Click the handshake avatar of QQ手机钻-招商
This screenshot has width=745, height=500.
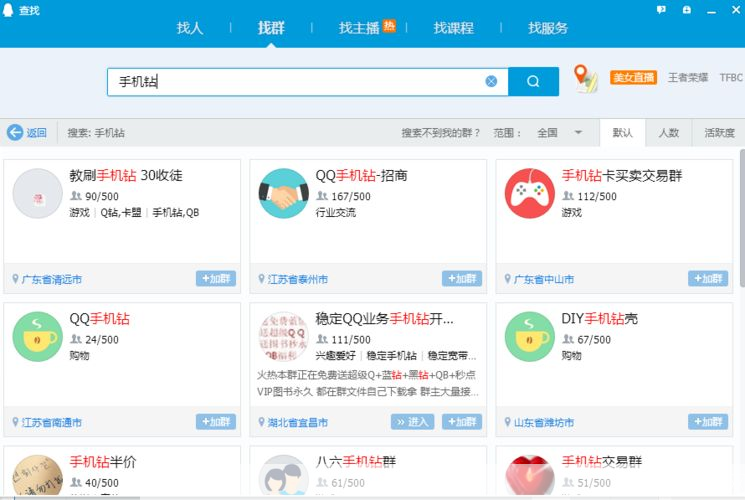pyautogui.click(x=283, y=194)
